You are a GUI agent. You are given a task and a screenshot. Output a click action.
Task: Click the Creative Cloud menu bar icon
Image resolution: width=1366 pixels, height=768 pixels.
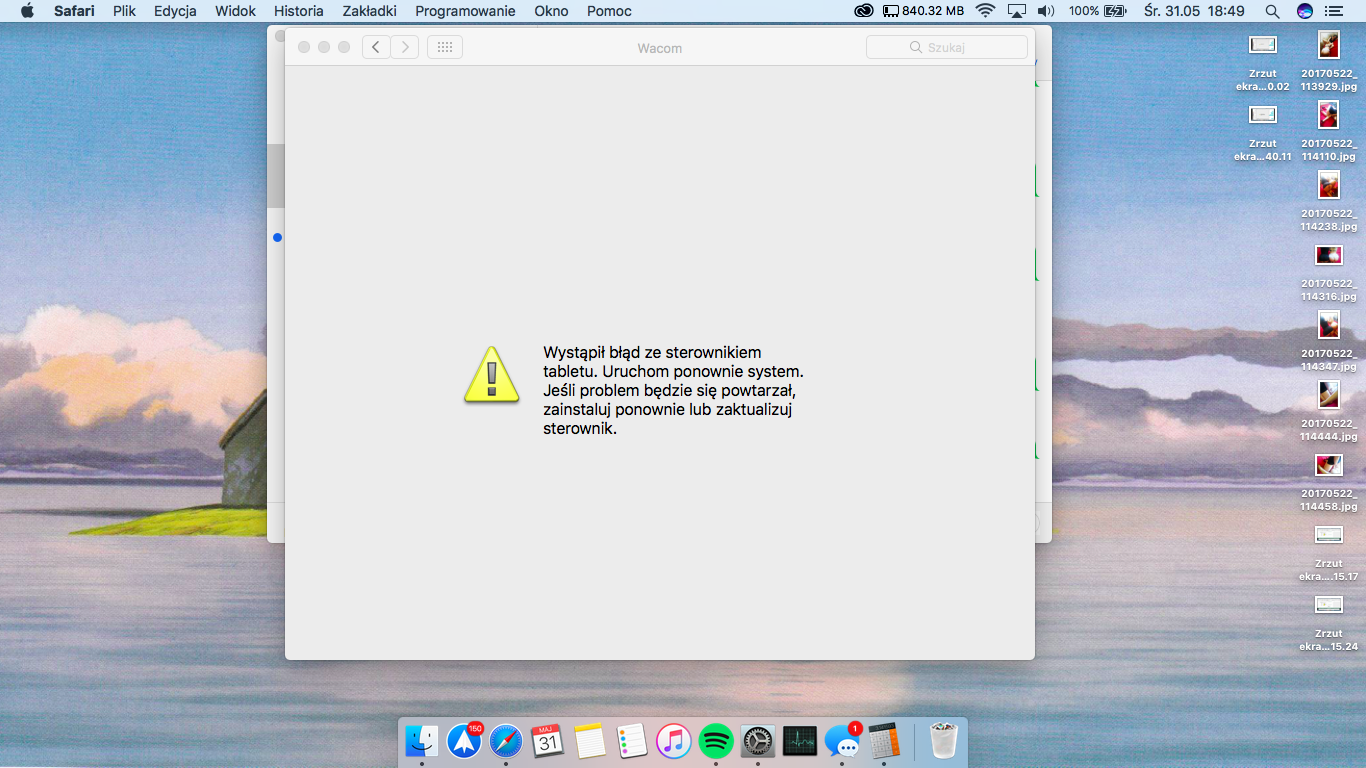[864, 11]
